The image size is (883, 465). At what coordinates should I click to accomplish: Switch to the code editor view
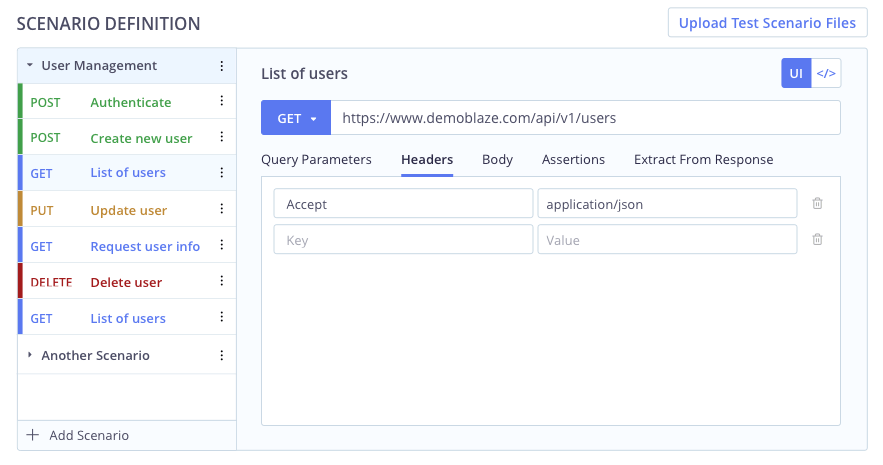click(x=826, y=74)
